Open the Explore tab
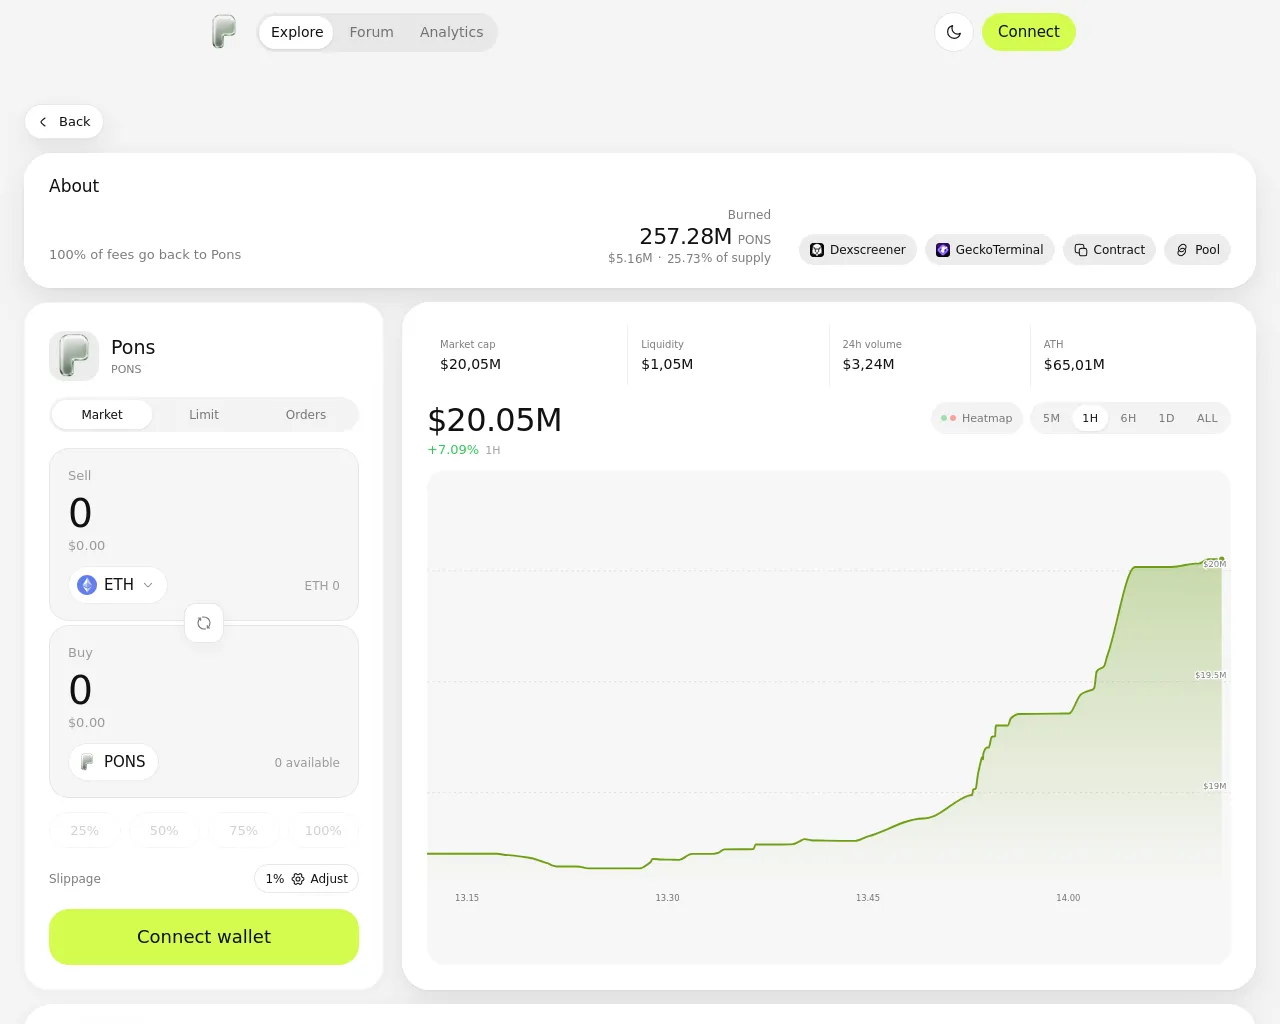1280x1024 pixels. (297, 32)
